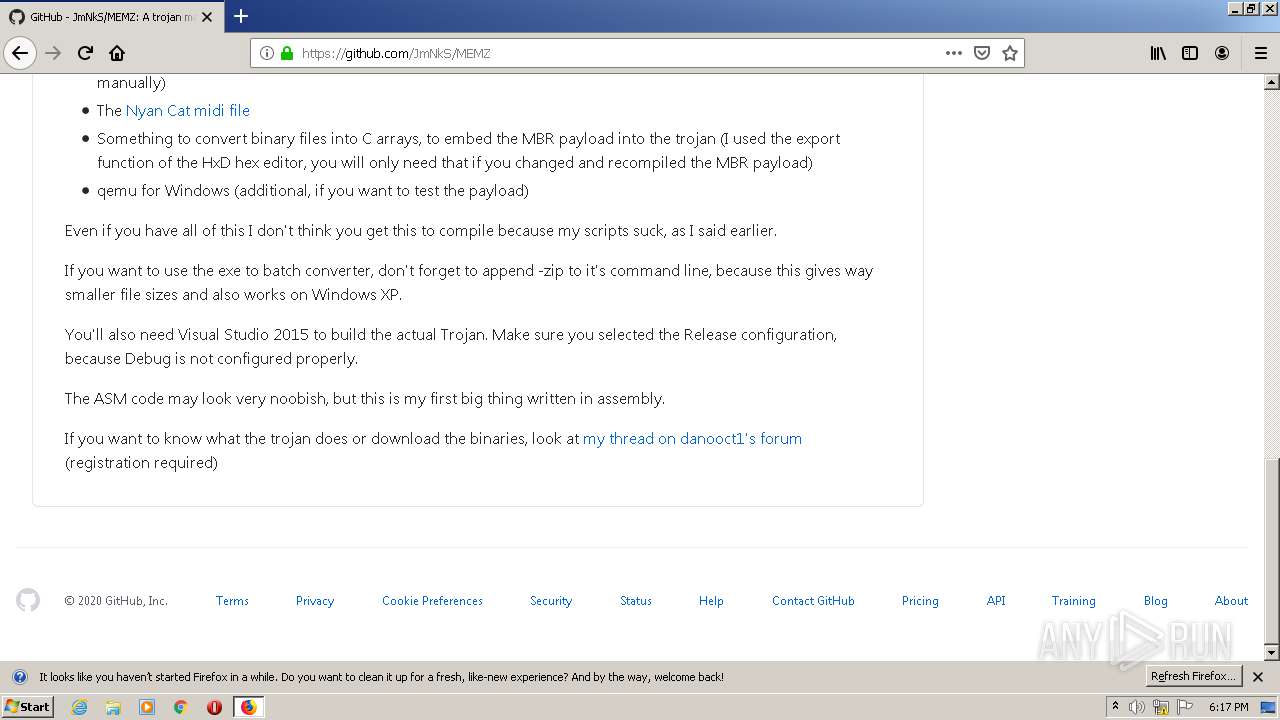Launch Opera browser from taskbar
This screenshot has width=1280, height=720.
tap(214, 707)
